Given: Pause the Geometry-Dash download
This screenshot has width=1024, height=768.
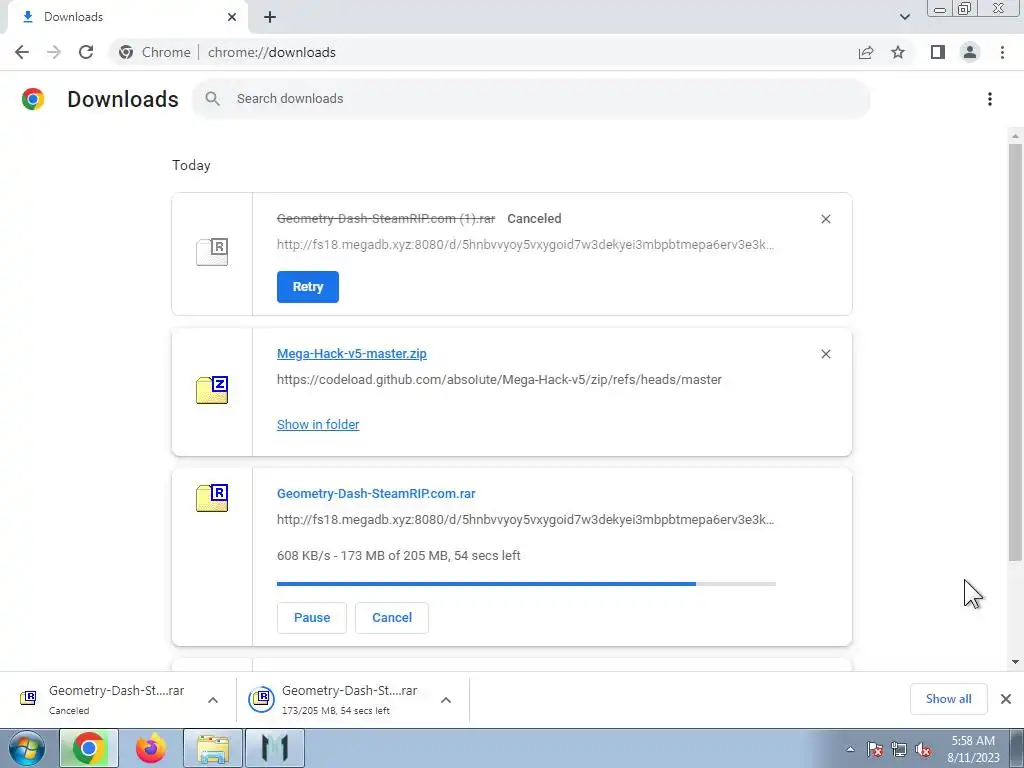Looking at the screenshot, I should (312, 618).
